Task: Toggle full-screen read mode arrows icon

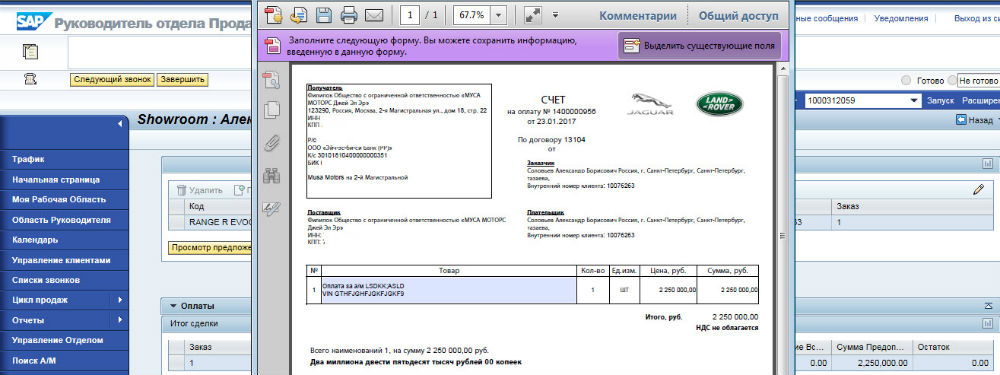Action: pyautogui.click(x=532, y=15)
